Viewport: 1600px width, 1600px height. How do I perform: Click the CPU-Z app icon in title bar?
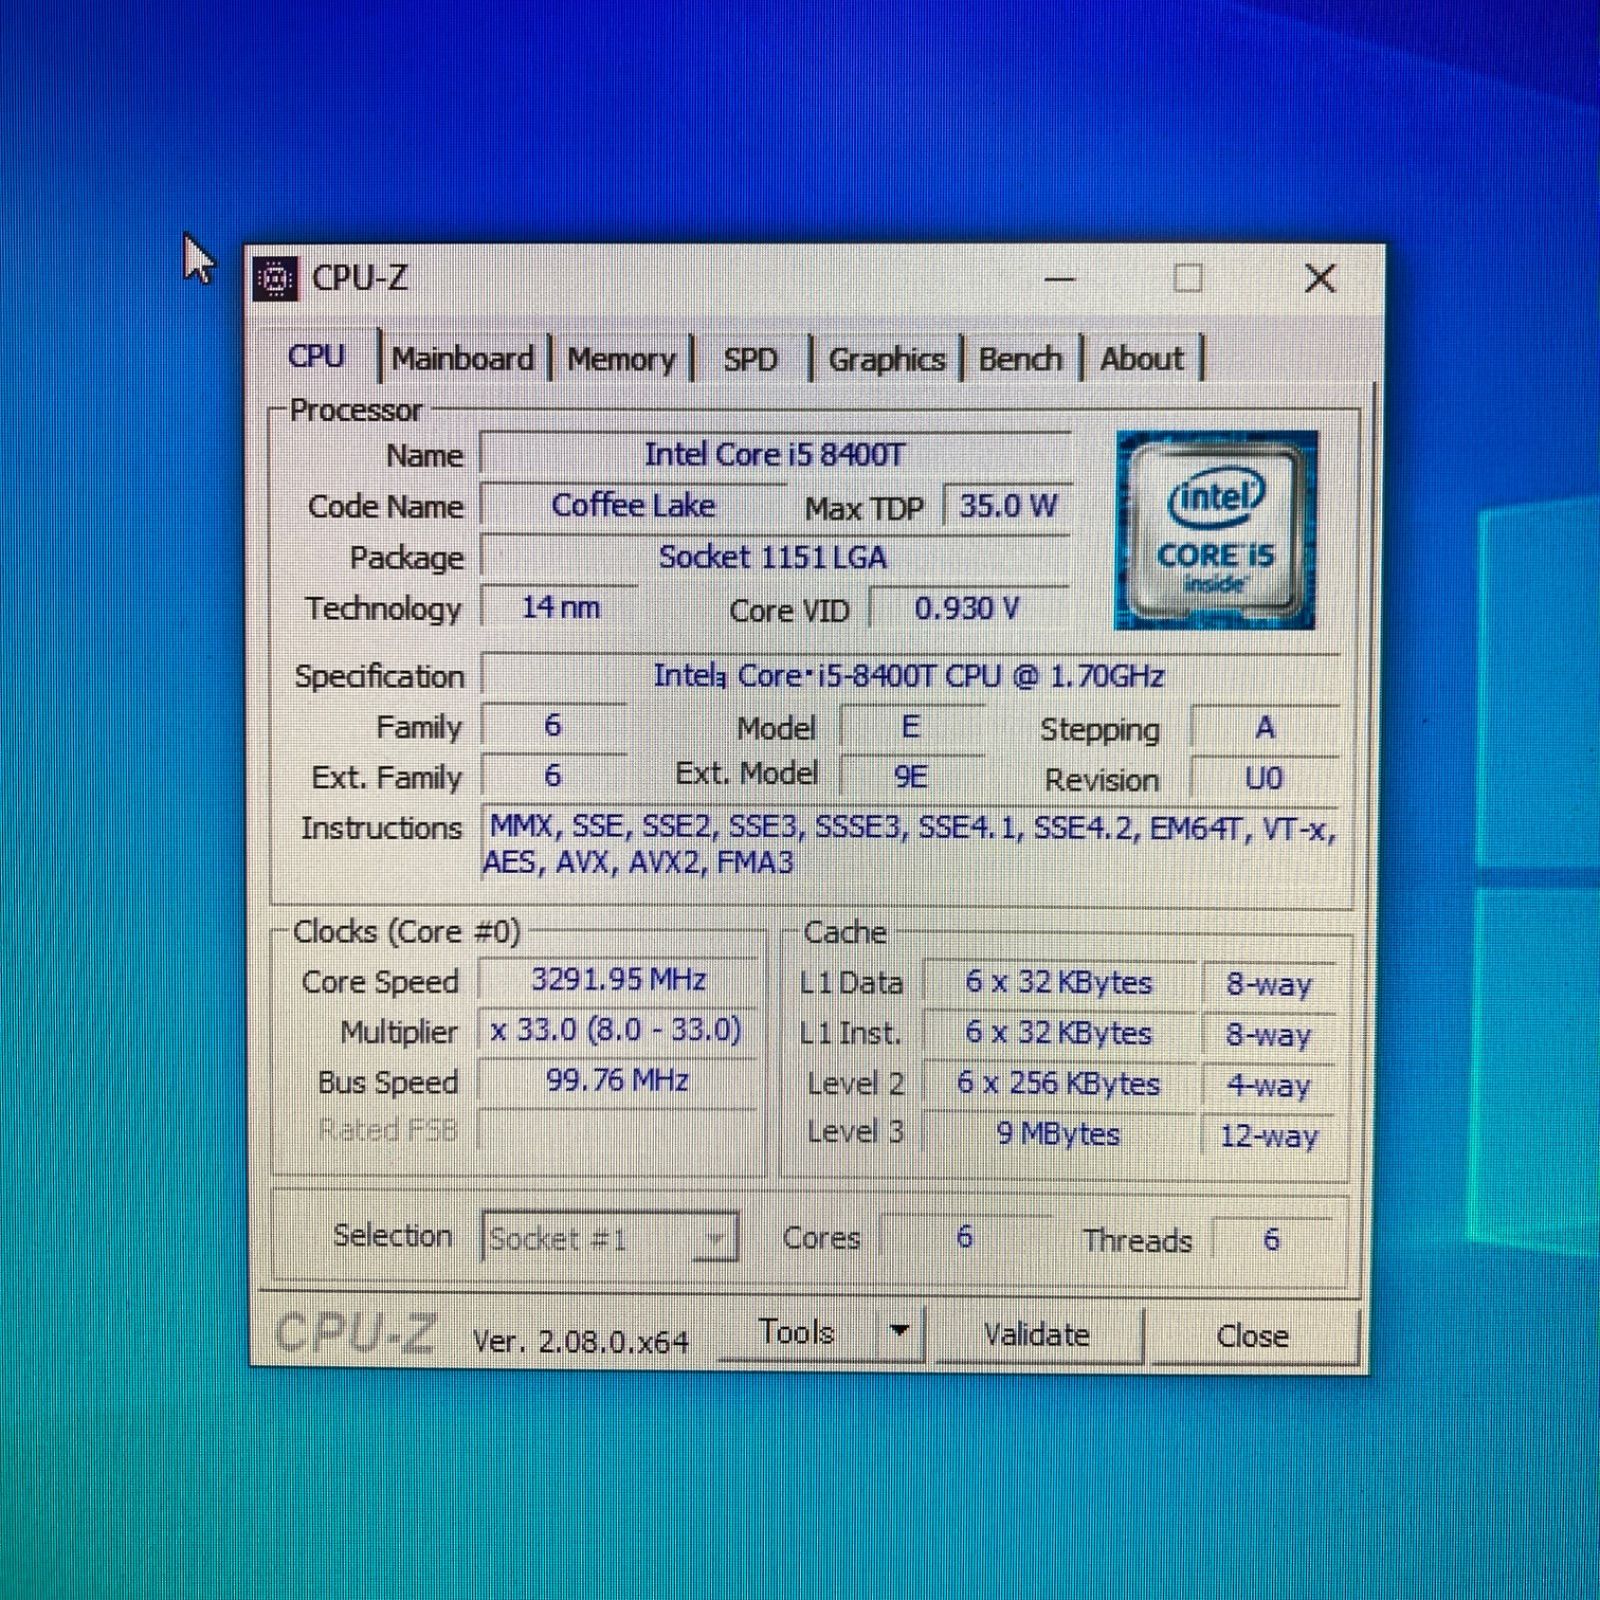pyautogui.click(x=275, y=279)
